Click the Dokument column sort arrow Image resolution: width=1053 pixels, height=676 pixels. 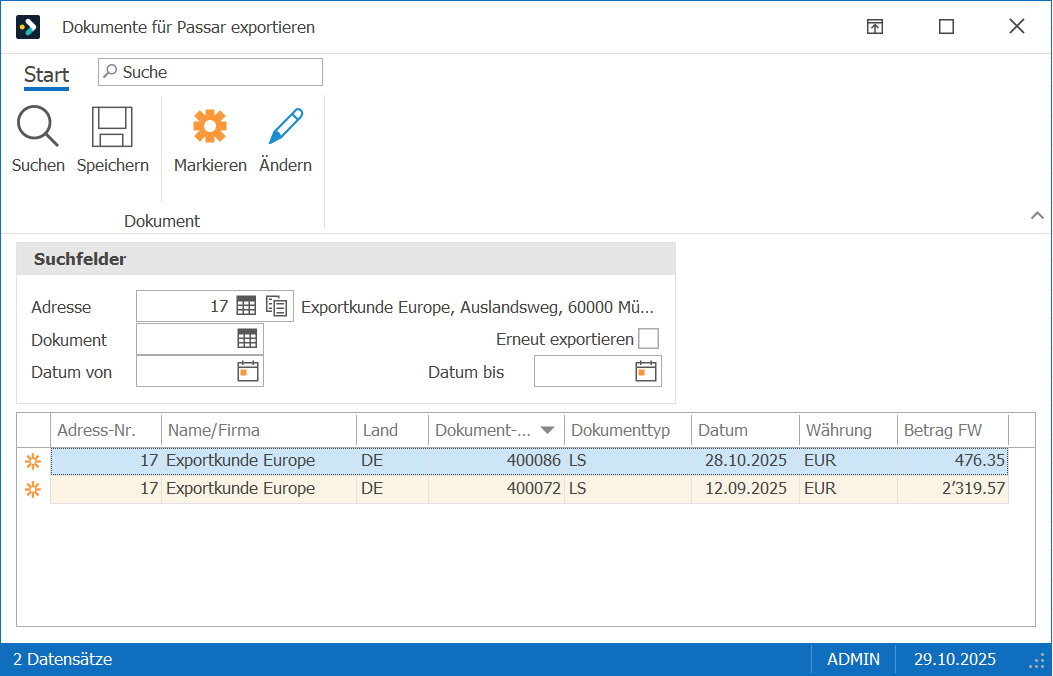click(x=547, y=430)
